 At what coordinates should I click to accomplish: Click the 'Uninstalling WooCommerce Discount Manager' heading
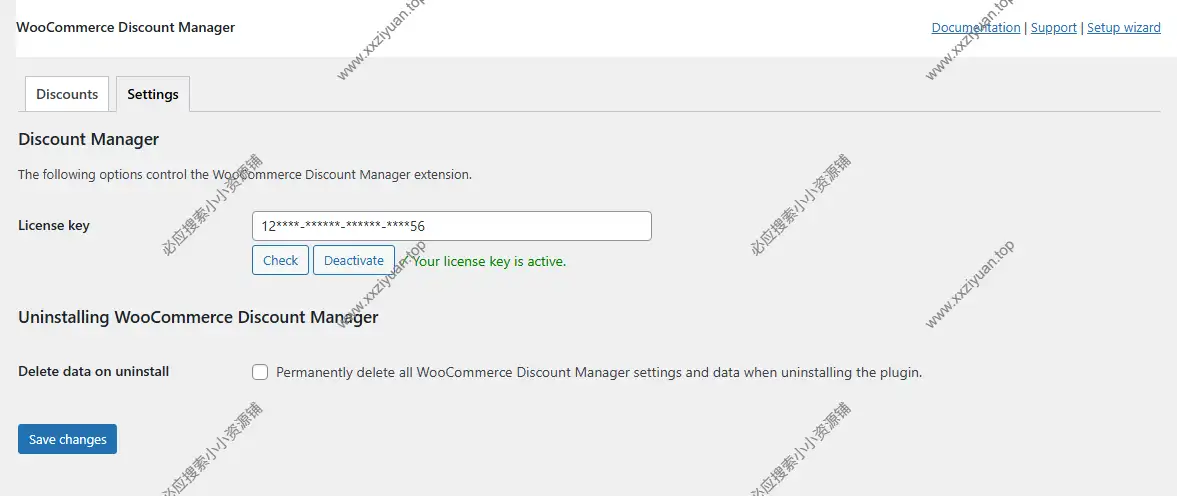click(198, 317)
